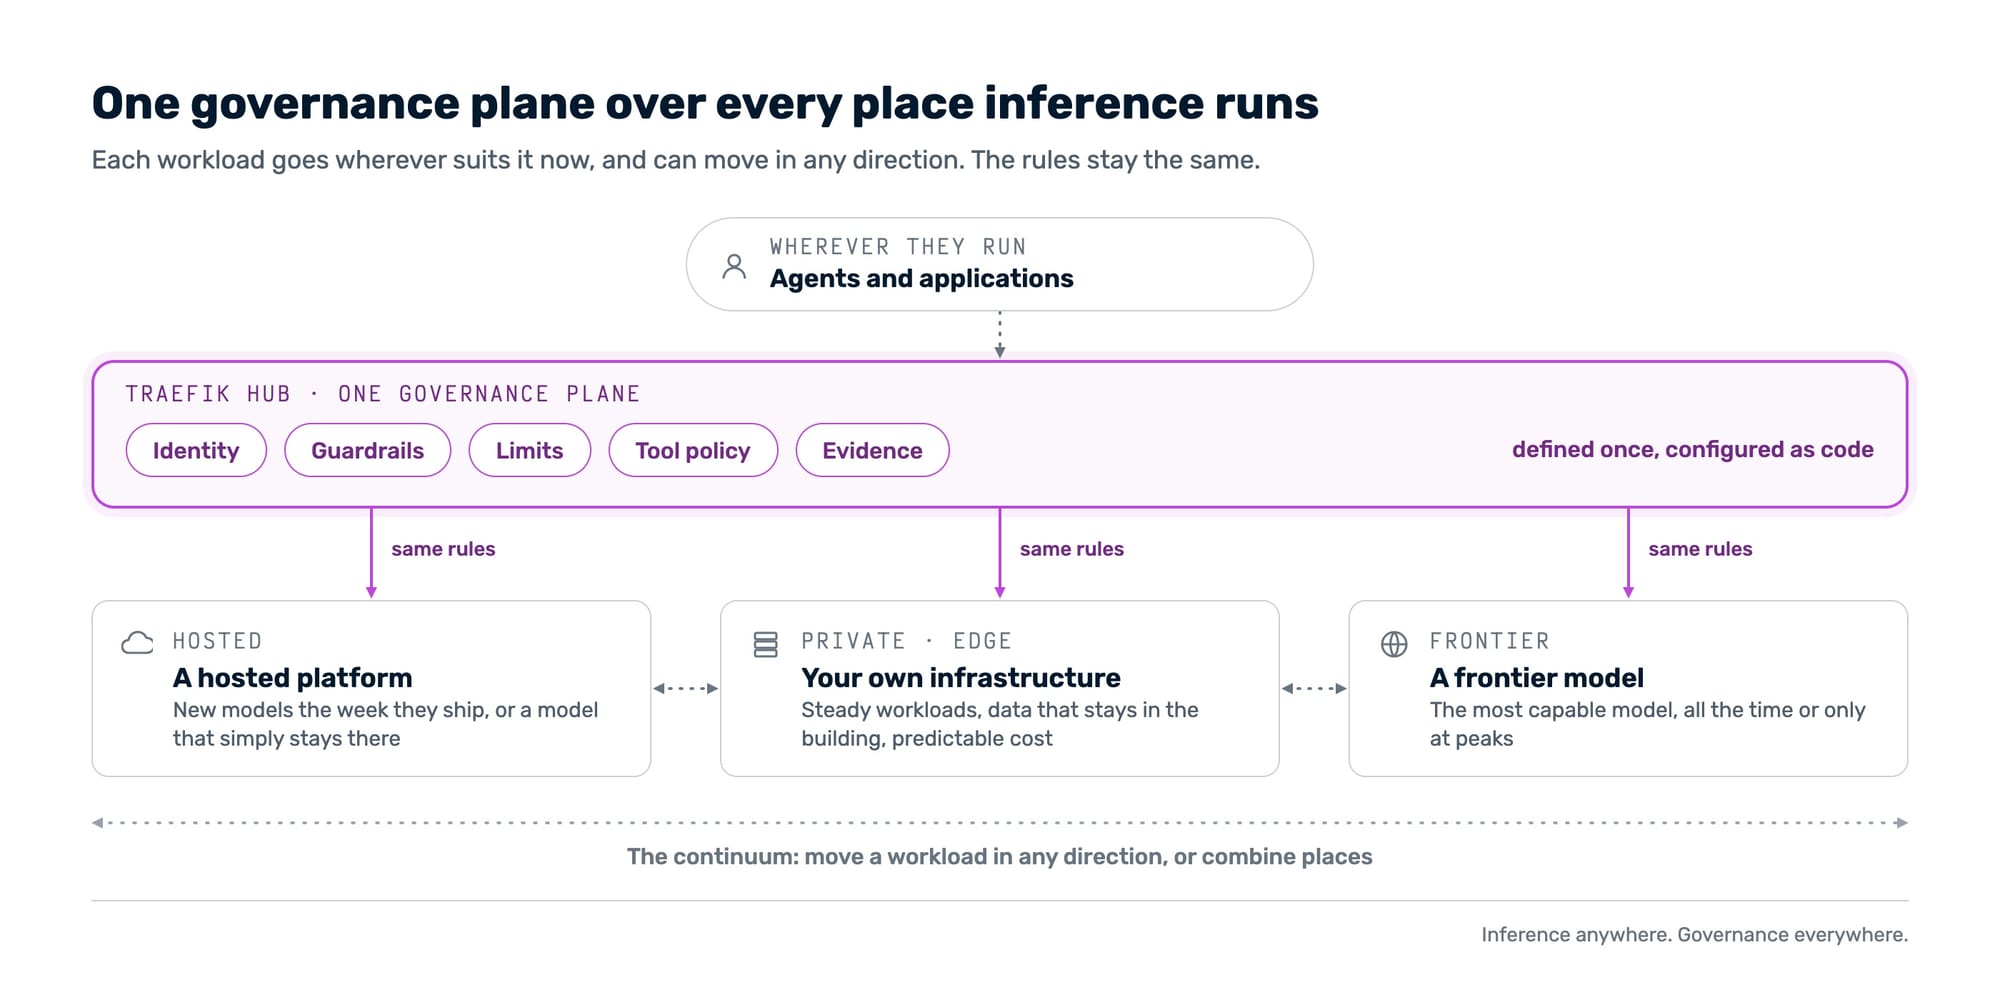The image size is (2000, 1000).
Task: Click 'Steady workloads, data that stays' description
Action: pos(999,724)
